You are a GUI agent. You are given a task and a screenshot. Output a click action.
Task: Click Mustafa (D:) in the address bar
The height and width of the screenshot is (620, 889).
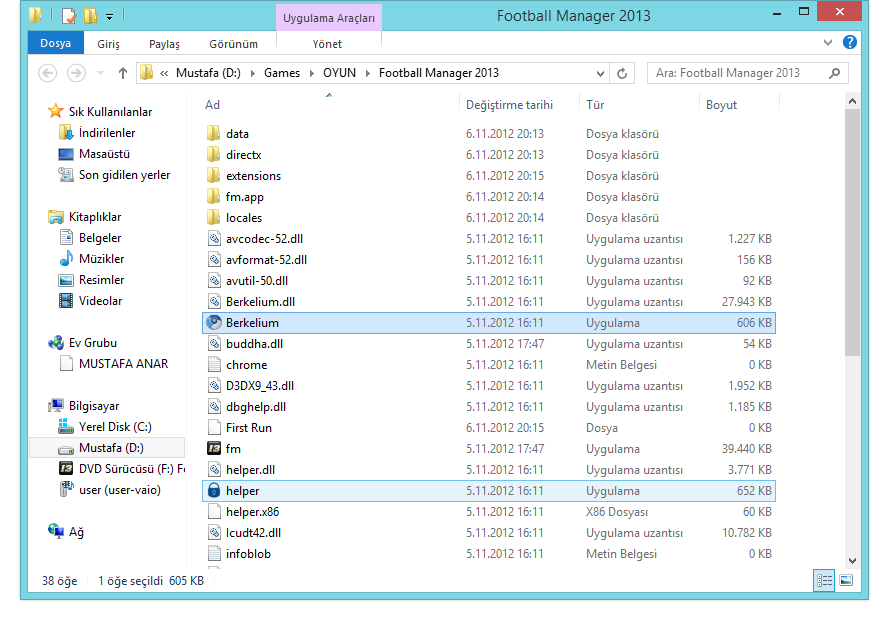click(x=208, y=73)
